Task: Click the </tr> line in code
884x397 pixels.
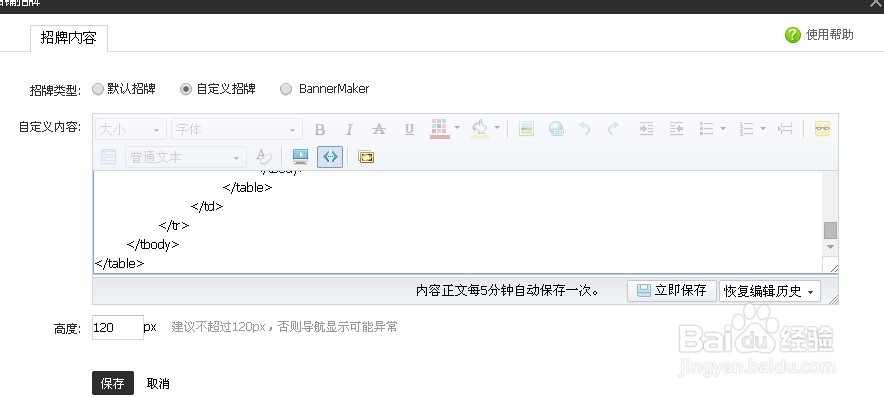Action: pyautogui.click(x=174, y=226)
